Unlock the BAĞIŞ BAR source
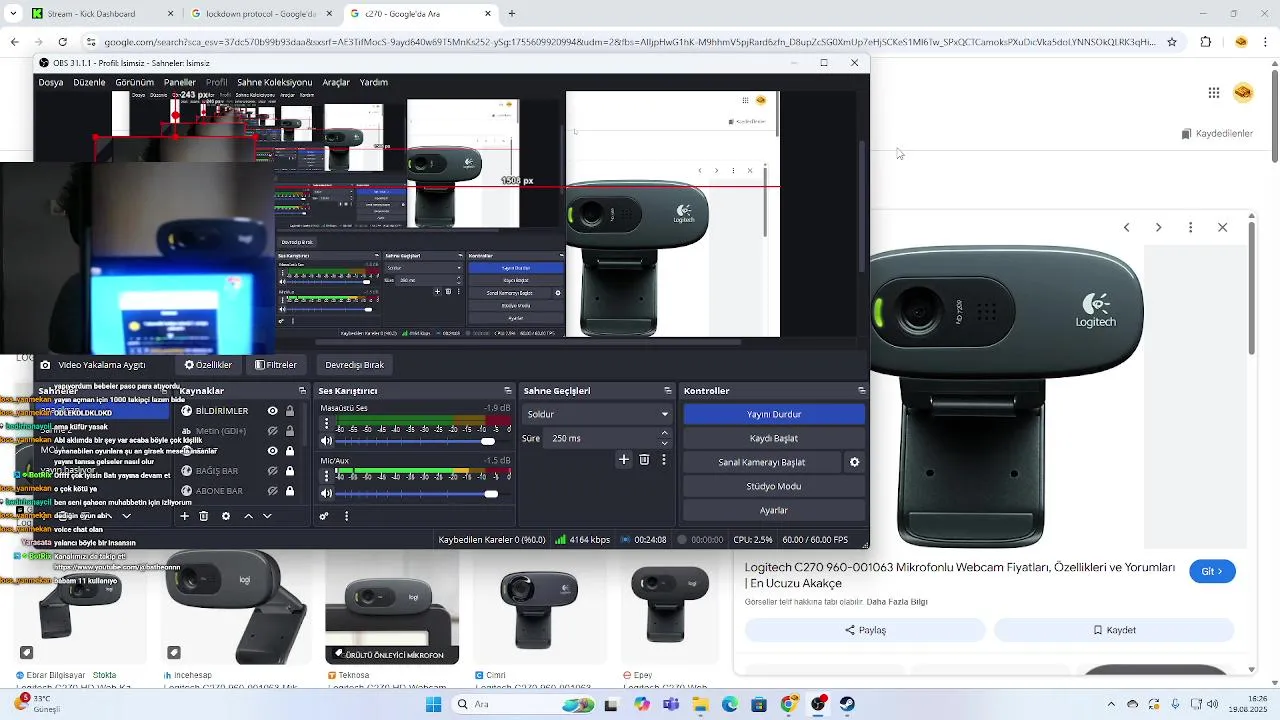The width and height of the screenshot is (1280, 720). [290, 471]
